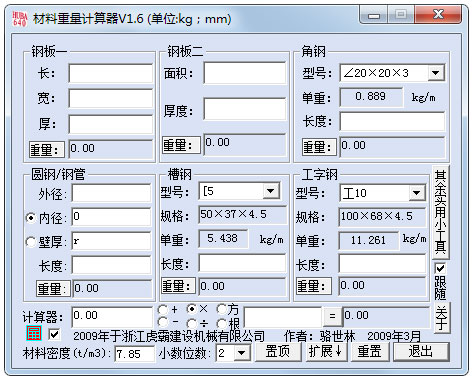Viewport: 473px width, 380px height.
Task: Click the 钢板一 宽 input field
Action: point(111,98)
